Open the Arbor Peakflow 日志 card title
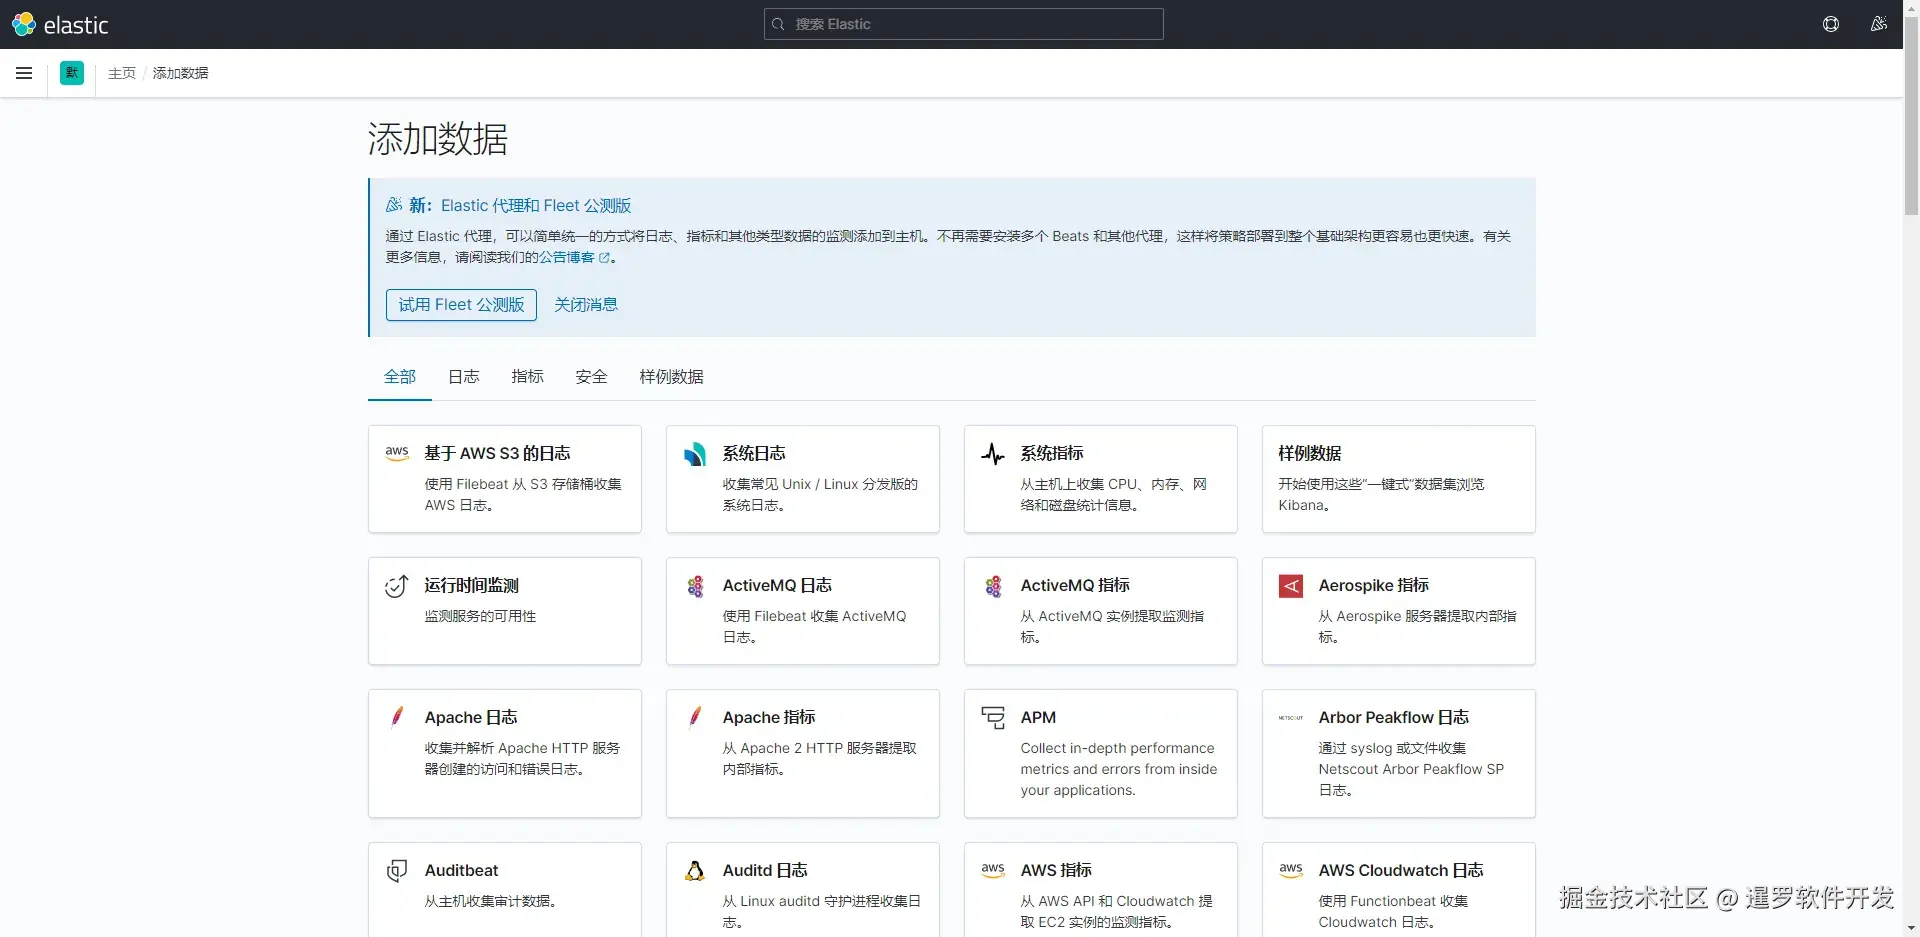 click(x=1394, y=718)
